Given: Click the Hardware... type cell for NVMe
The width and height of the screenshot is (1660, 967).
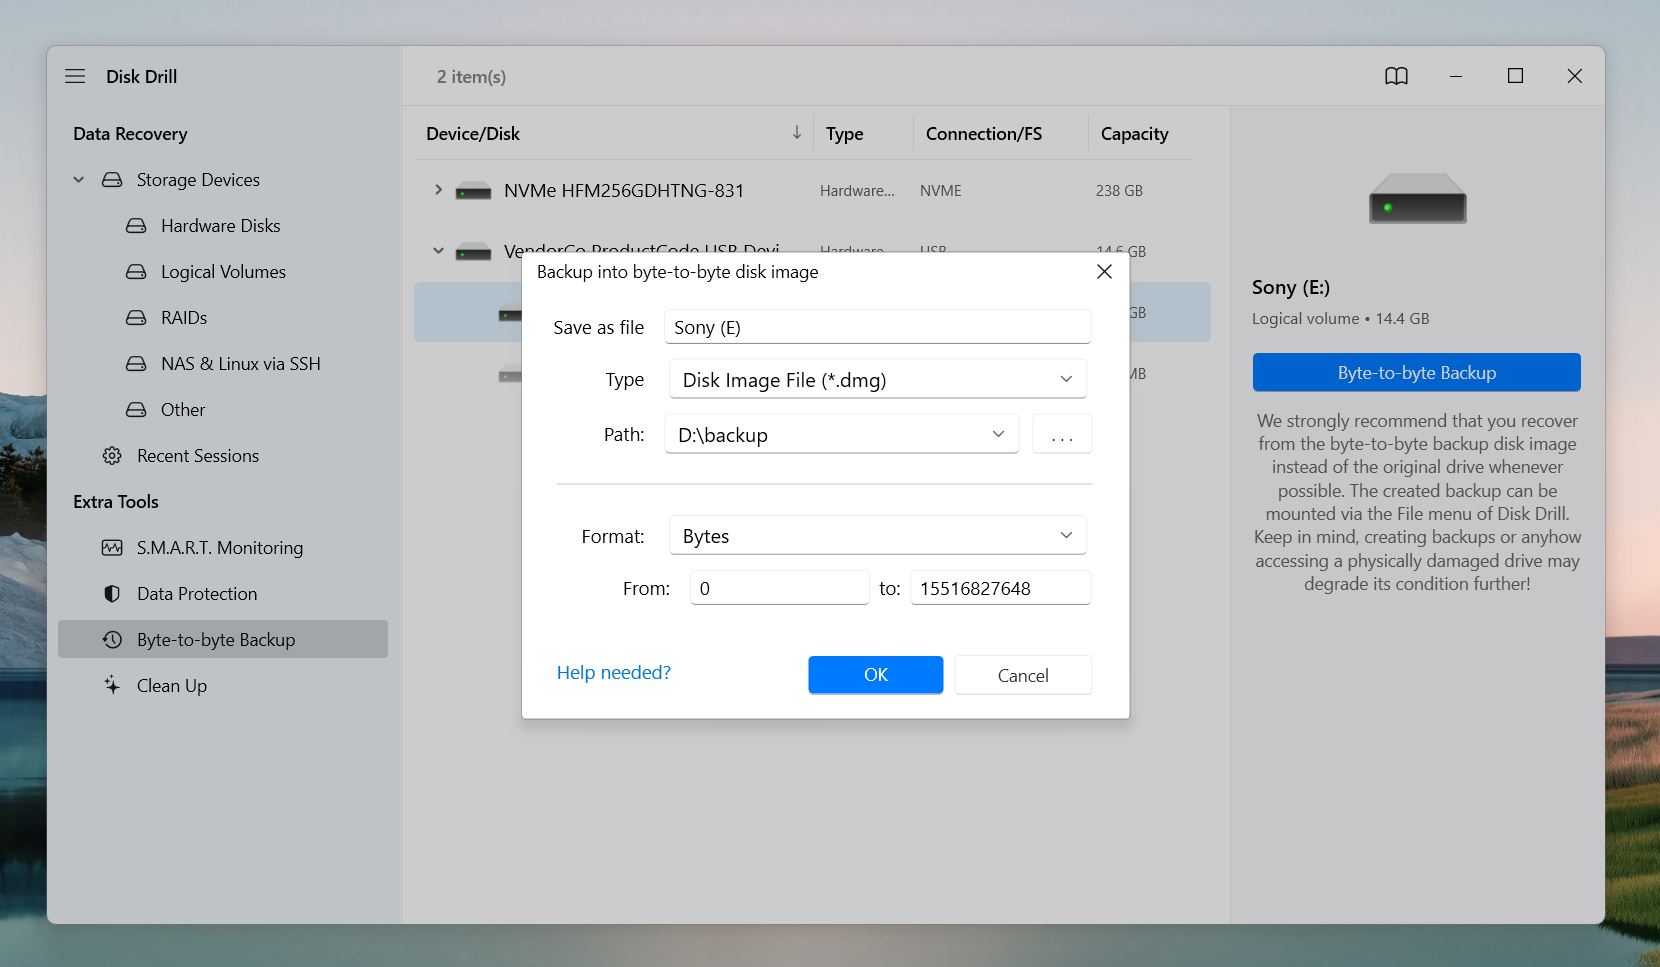Looking at the screenshot, I should point(857,190).
